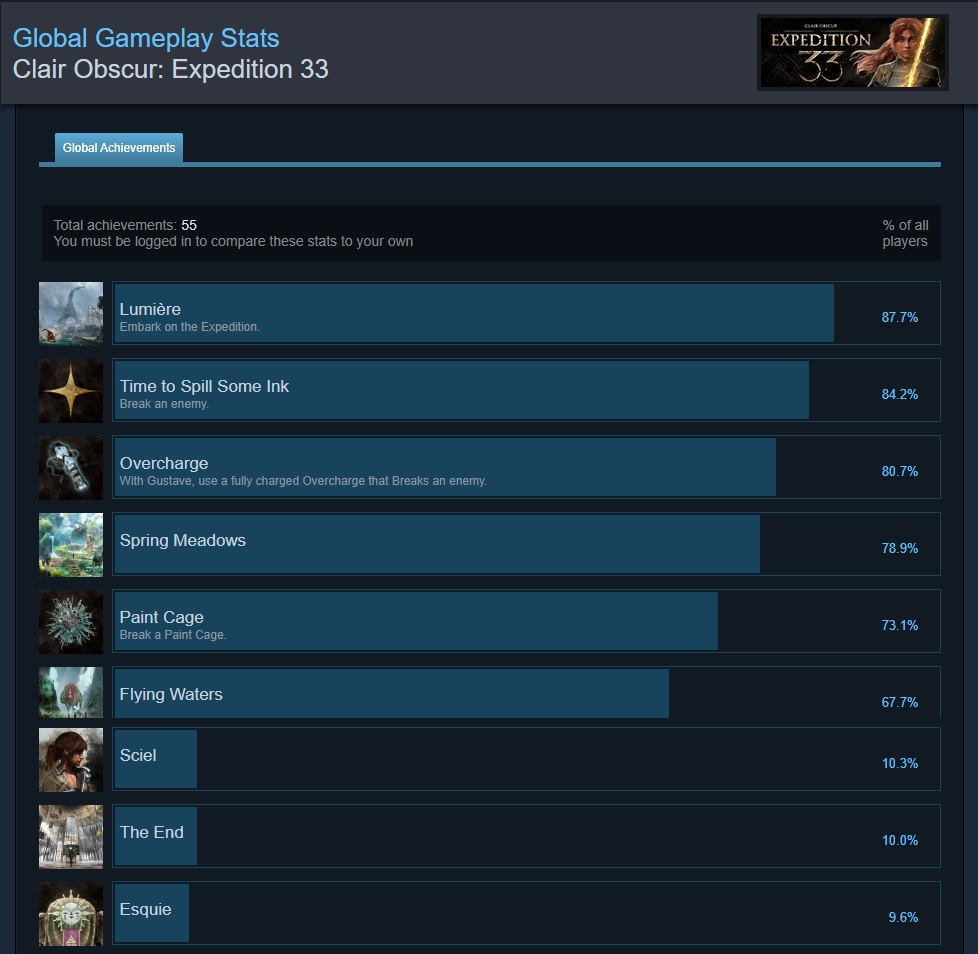This screenshot has height=954, width=978.
Task: Click the 84.2% player percentage value
Action: [899, 394]
